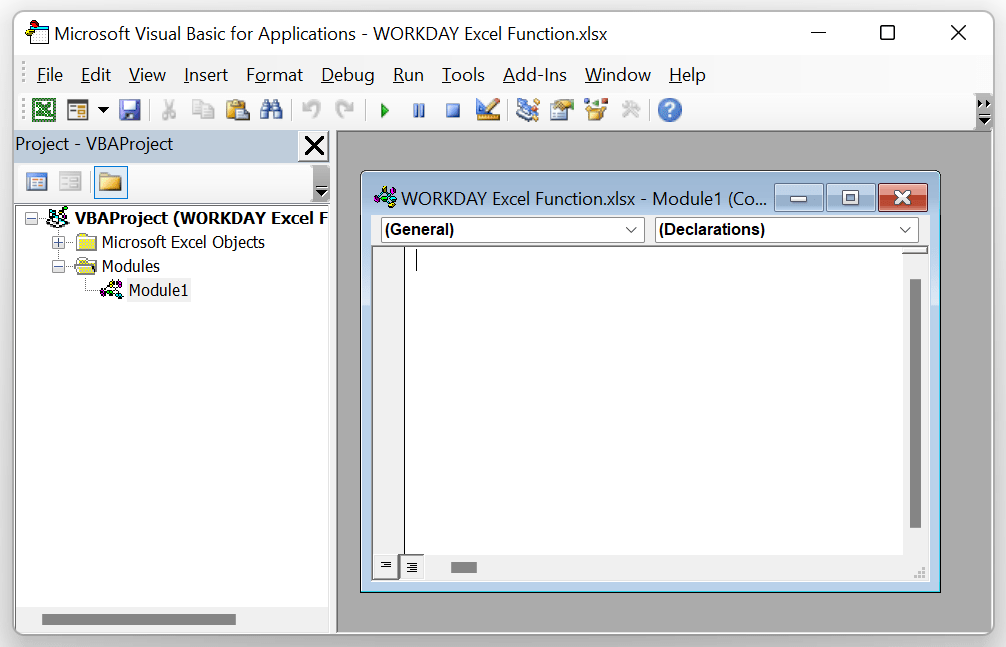This screenshot has height=647, width=1006.
Task: Save the project using the Save icon
Action: coord(130,110)
